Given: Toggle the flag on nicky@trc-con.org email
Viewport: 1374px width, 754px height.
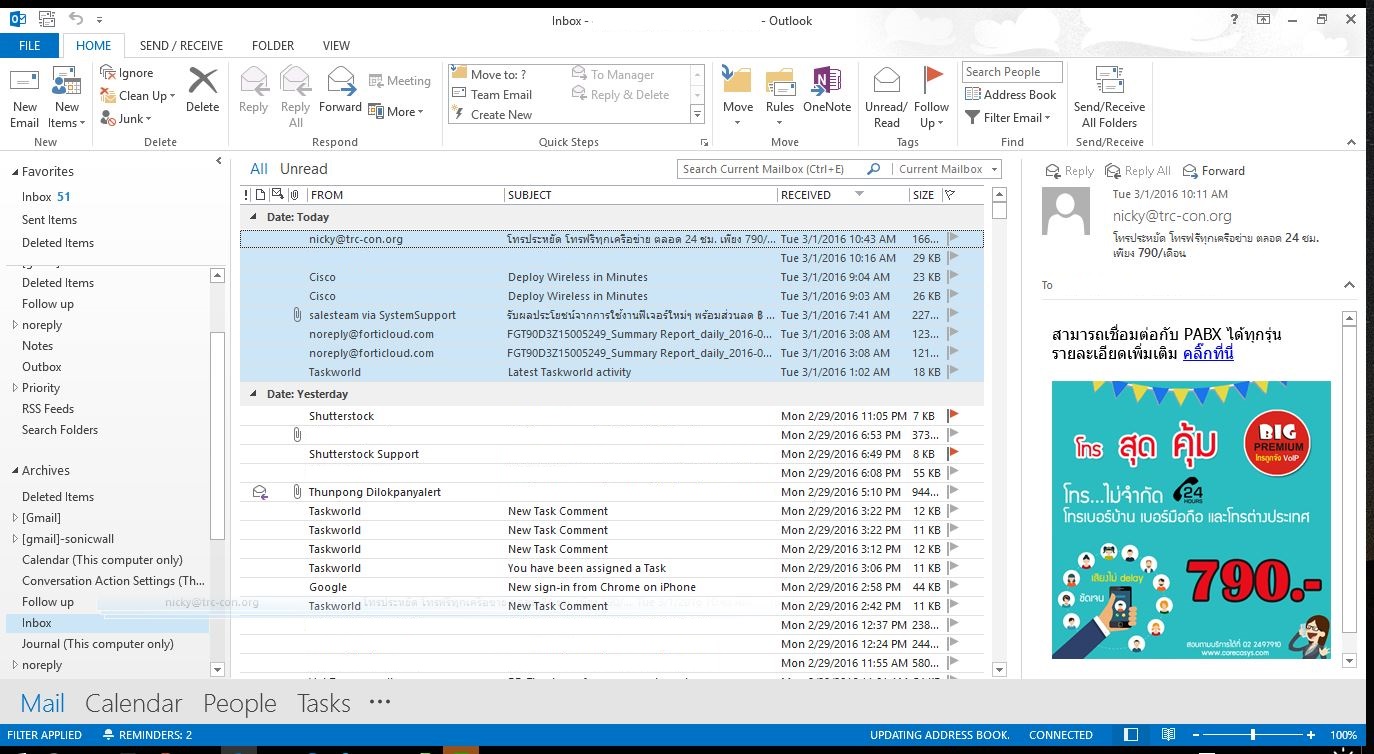Looking at the screenshot, I should click(x=953, y=238).
